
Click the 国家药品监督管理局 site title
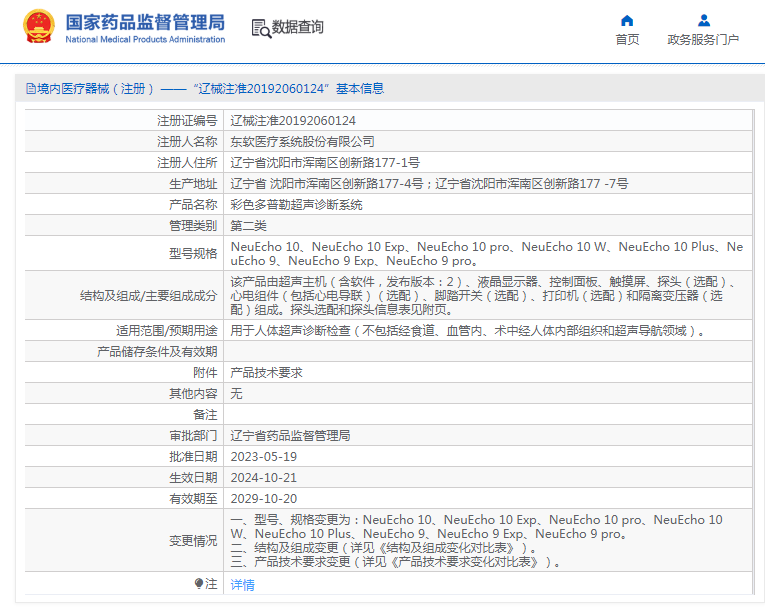tap(145, 21)
